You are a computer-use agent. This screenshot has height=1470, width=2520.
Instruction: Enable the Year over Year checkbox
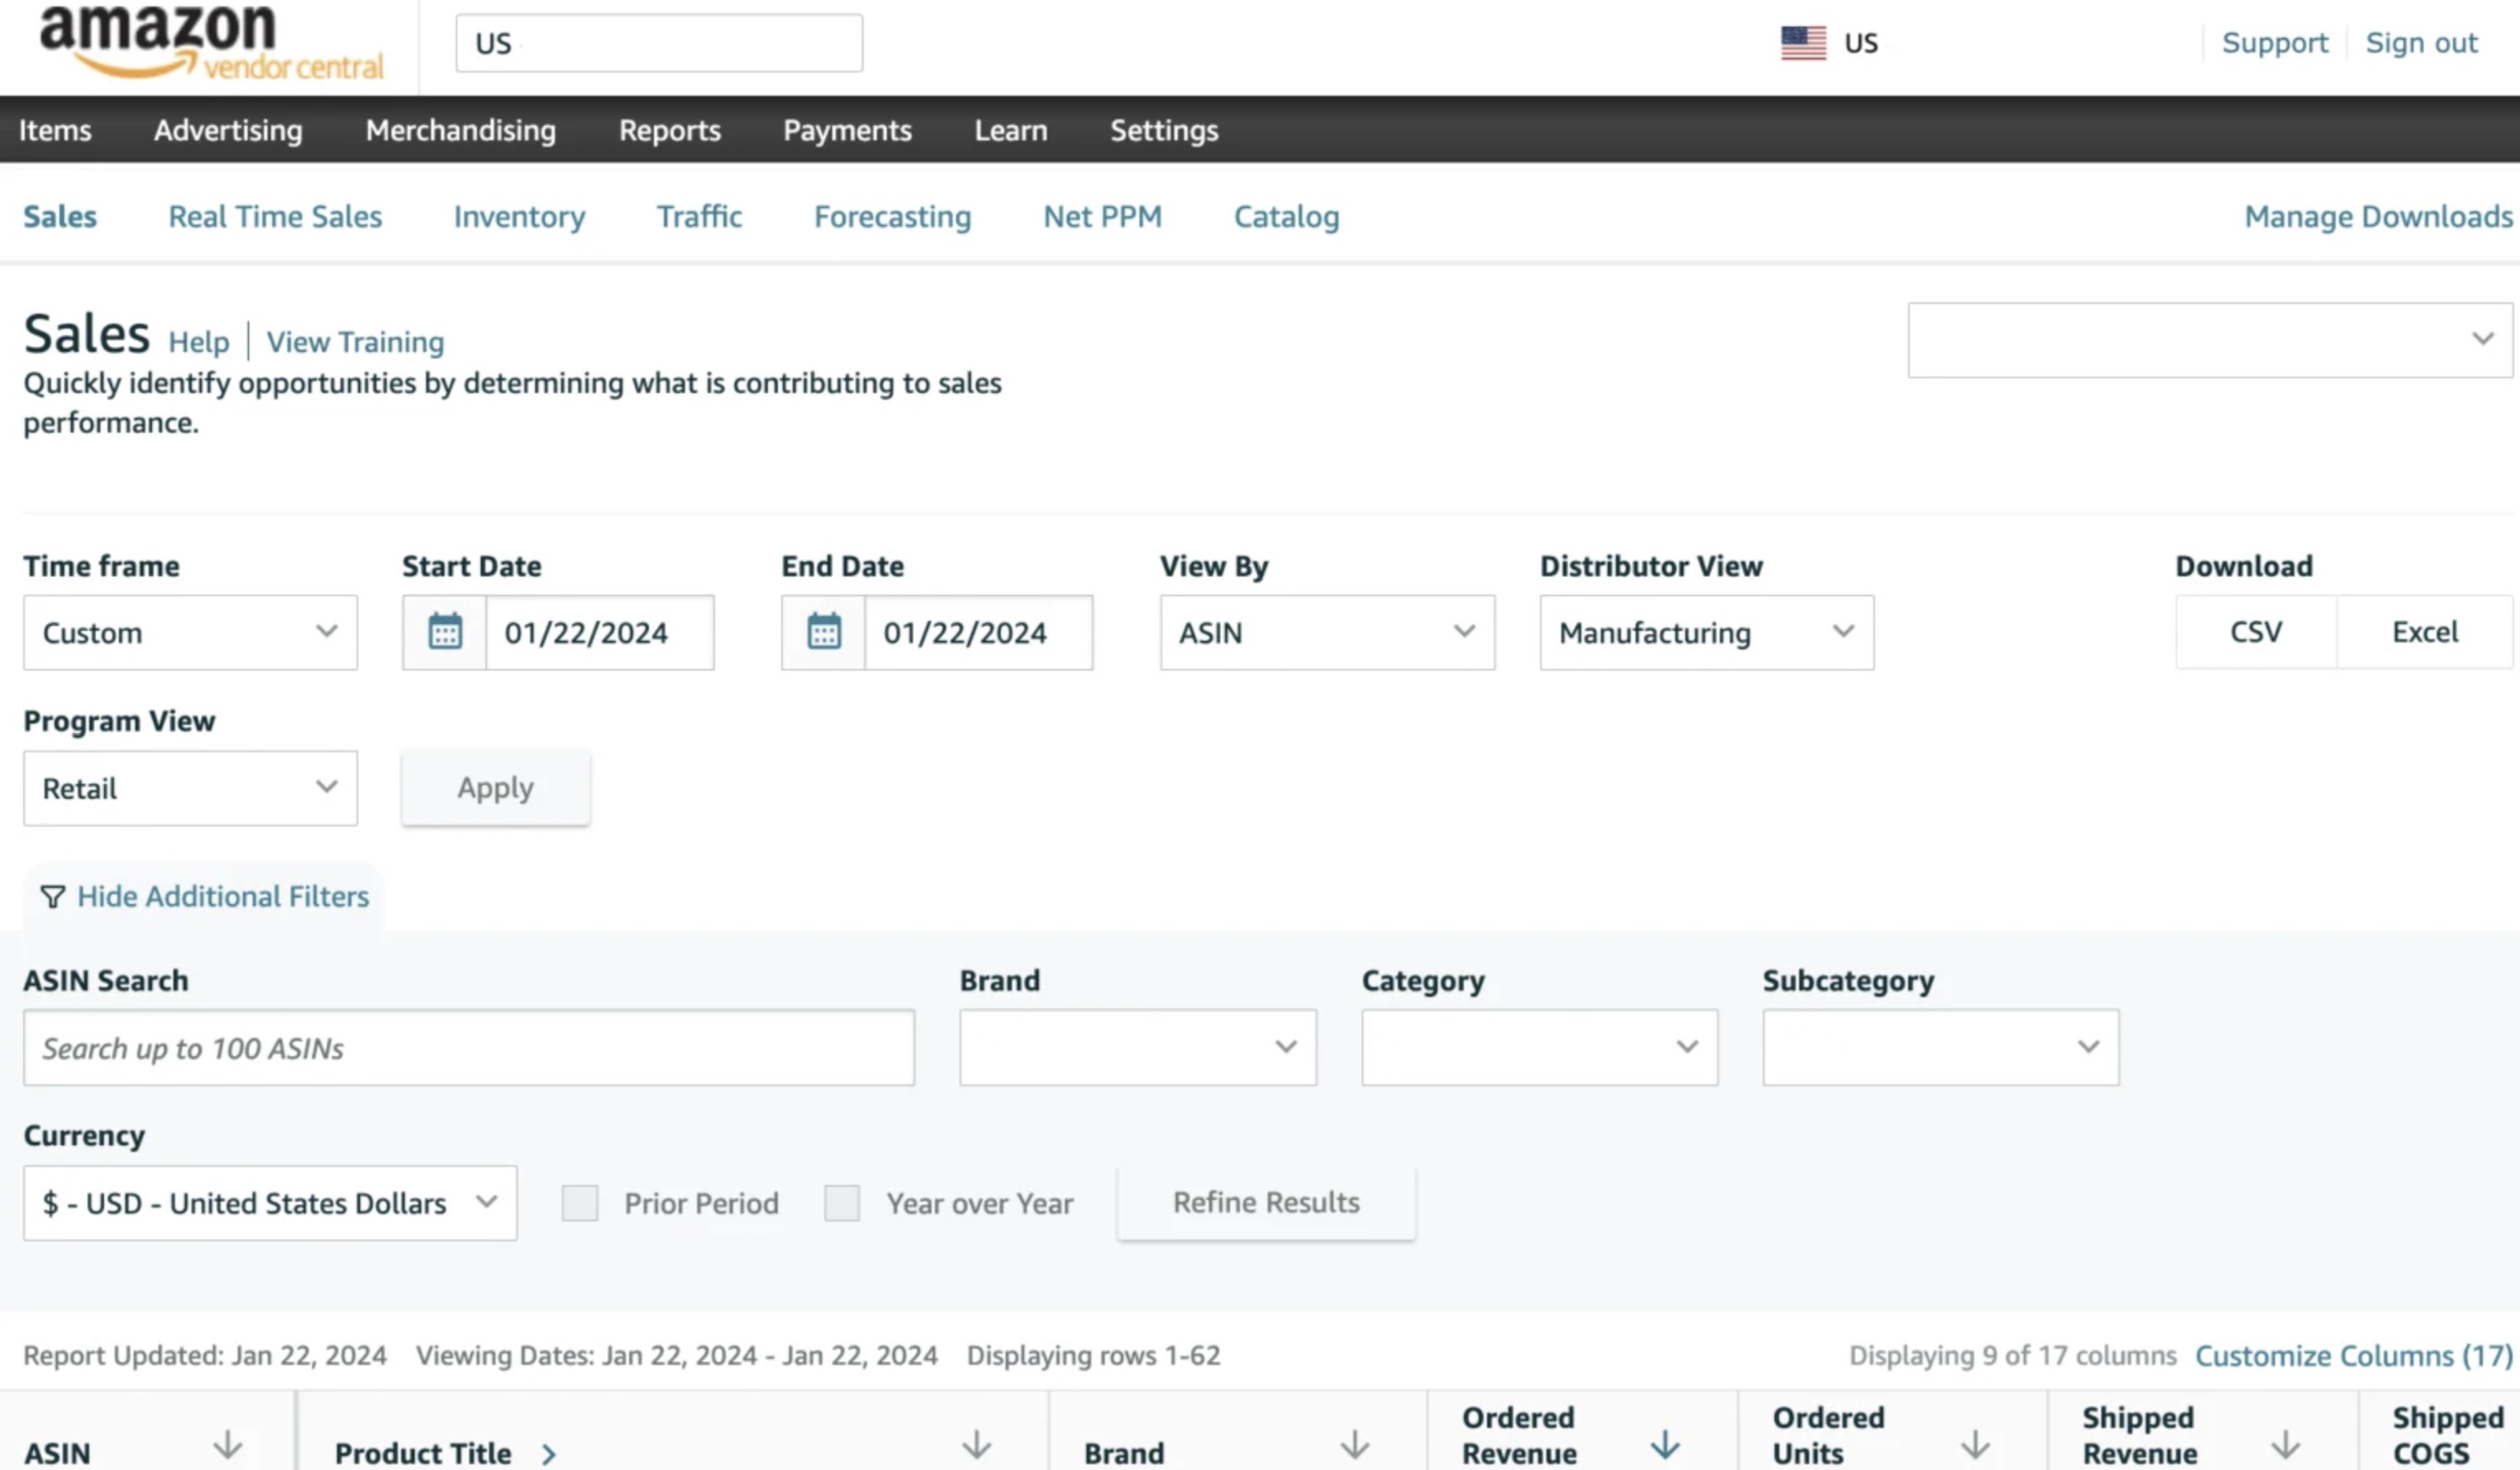pyautogui.click(x=842, y=1203)
